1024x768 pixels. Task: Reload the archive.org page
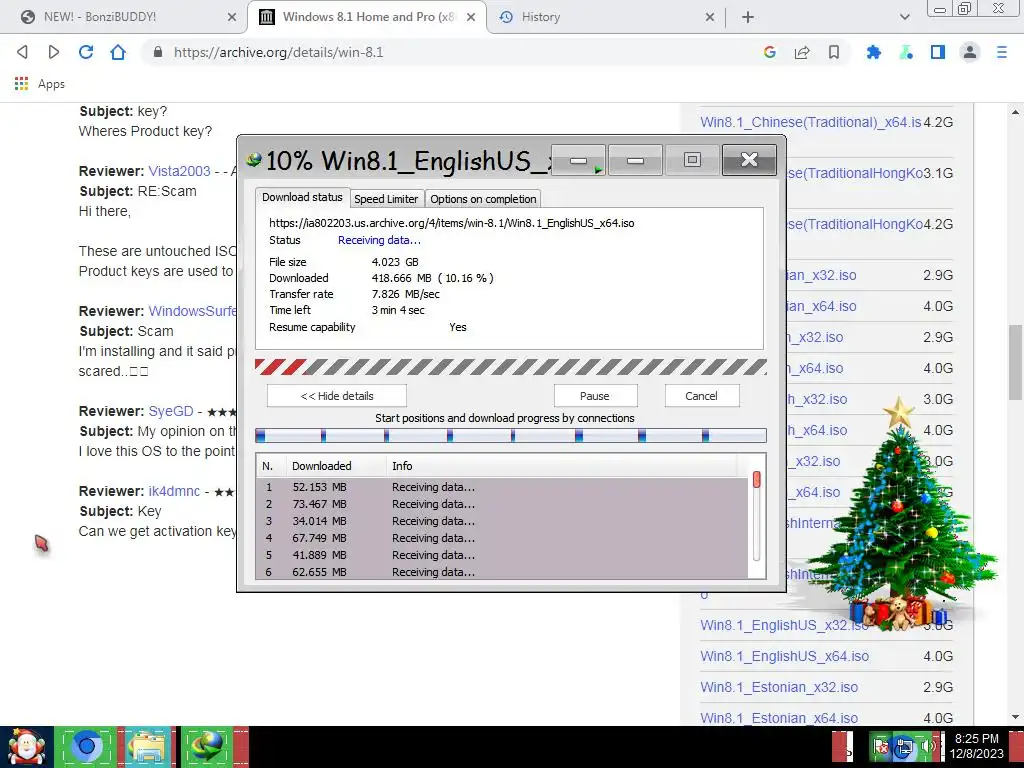click(x=86, y=52)
